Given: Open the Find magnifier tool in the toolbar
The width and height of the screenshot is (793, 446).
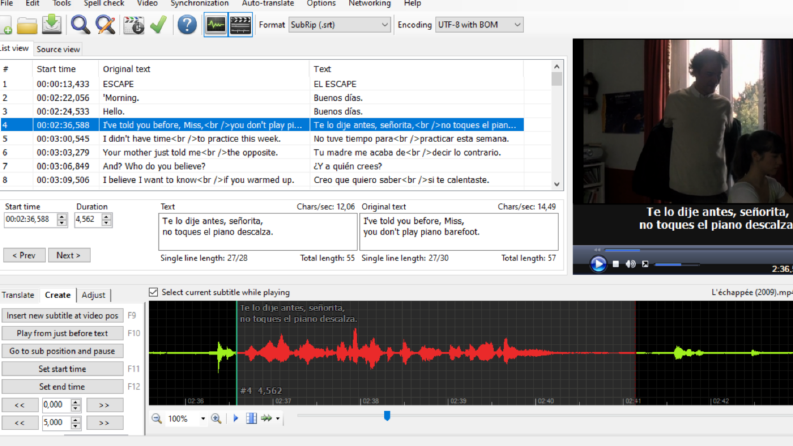Looking at the screenshot, I should click(x=80, y=24).
